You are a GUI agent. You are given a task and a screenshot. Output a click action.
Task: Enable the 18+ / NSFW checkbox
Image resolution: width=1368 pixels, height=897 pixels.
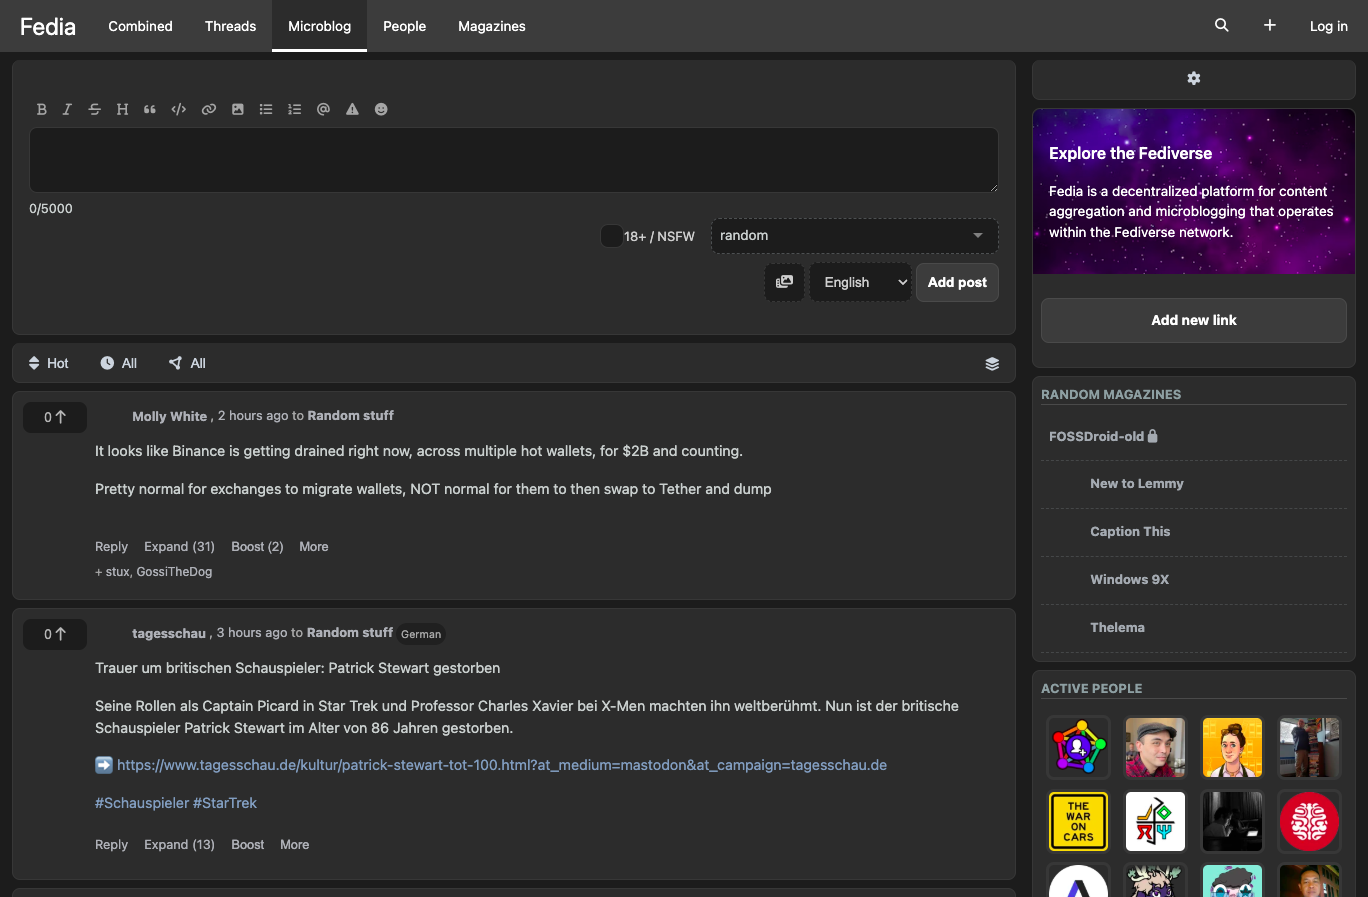pos(611,236)
